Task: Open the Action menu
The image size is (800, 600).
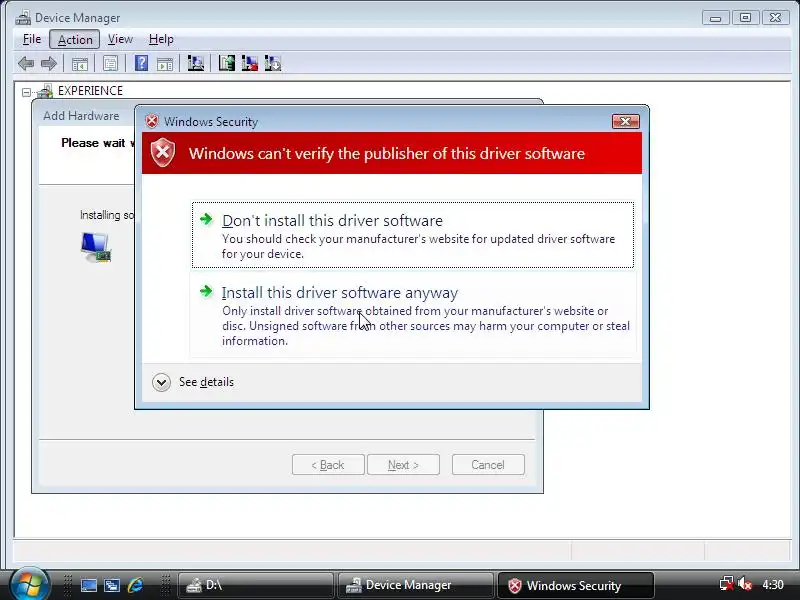Action: [x=75, y=39]
